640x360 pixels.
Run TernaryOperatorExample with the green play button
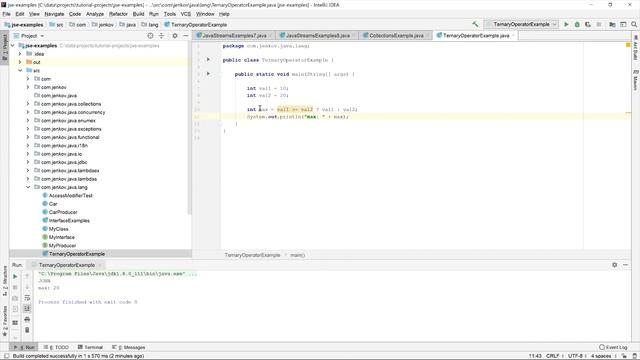pos(566,24)
